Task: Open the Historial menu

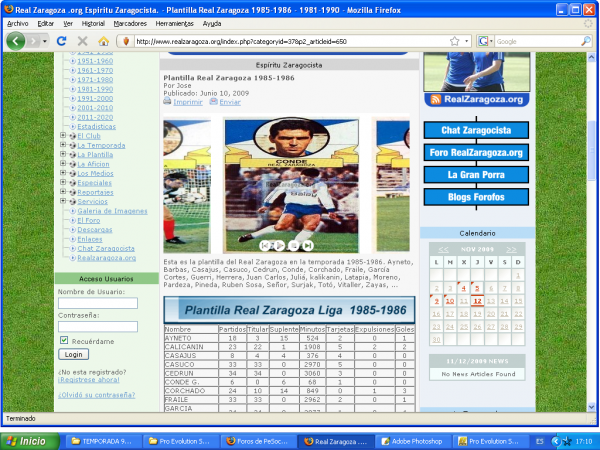Action: pos(93,24)
